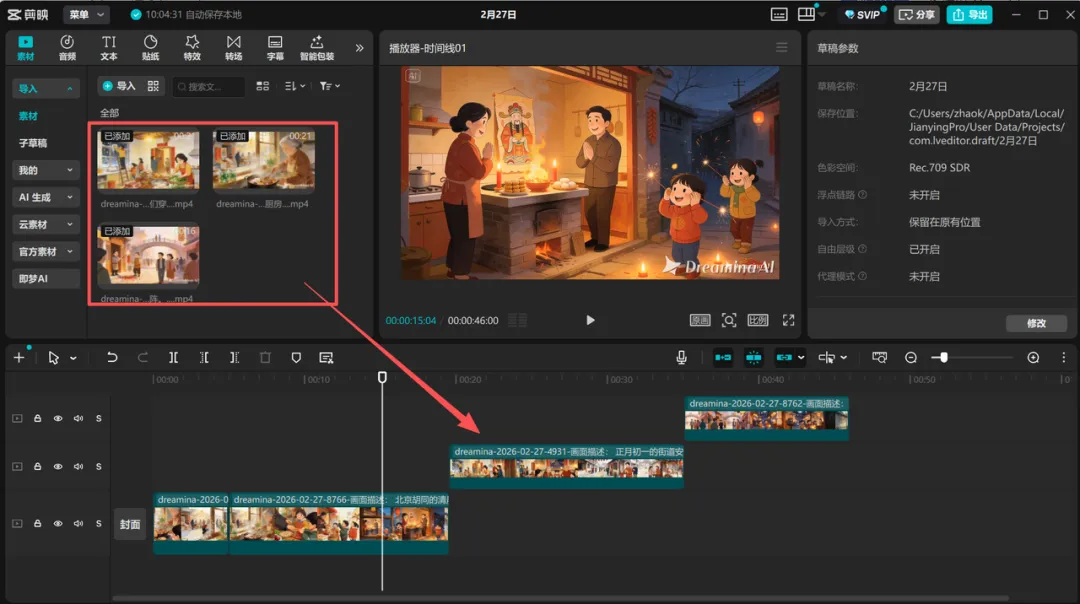1080x604 pixels.
Task: Click the timeline zoom-out minus icon
Action: [911, 357]
